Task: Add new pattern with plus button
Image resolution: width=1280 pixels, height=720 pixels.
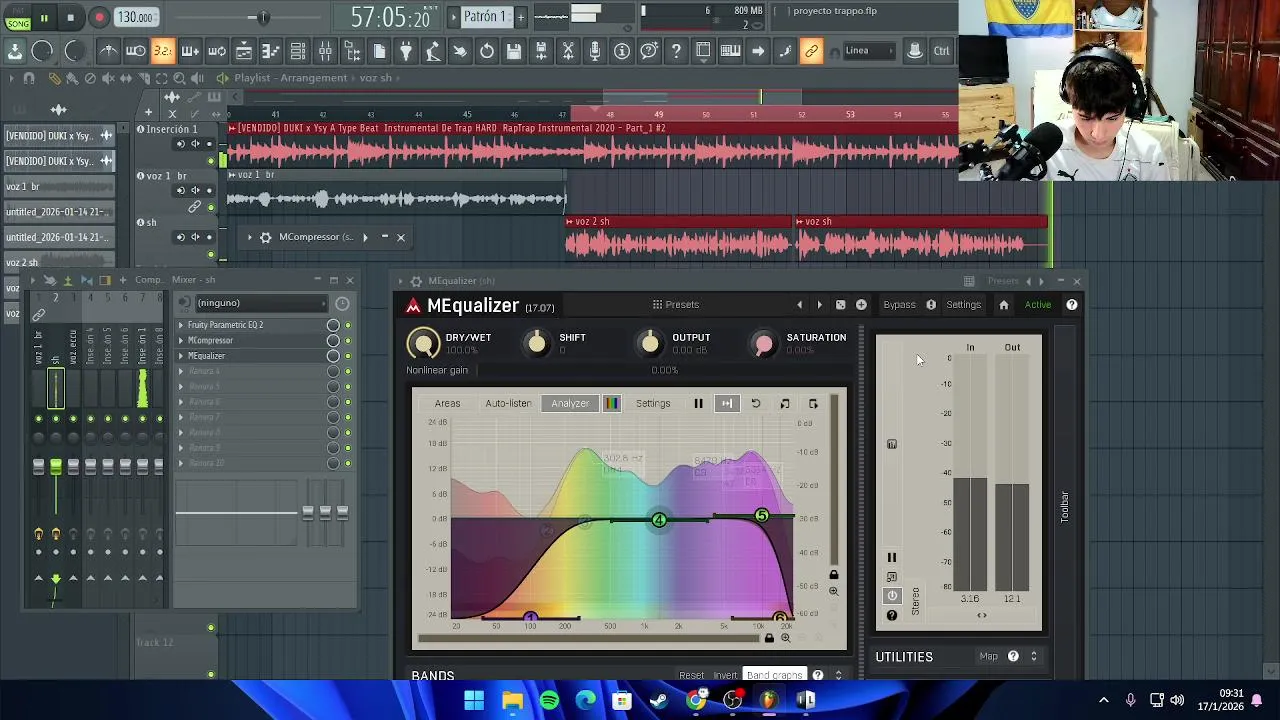Action: [520, 17]
